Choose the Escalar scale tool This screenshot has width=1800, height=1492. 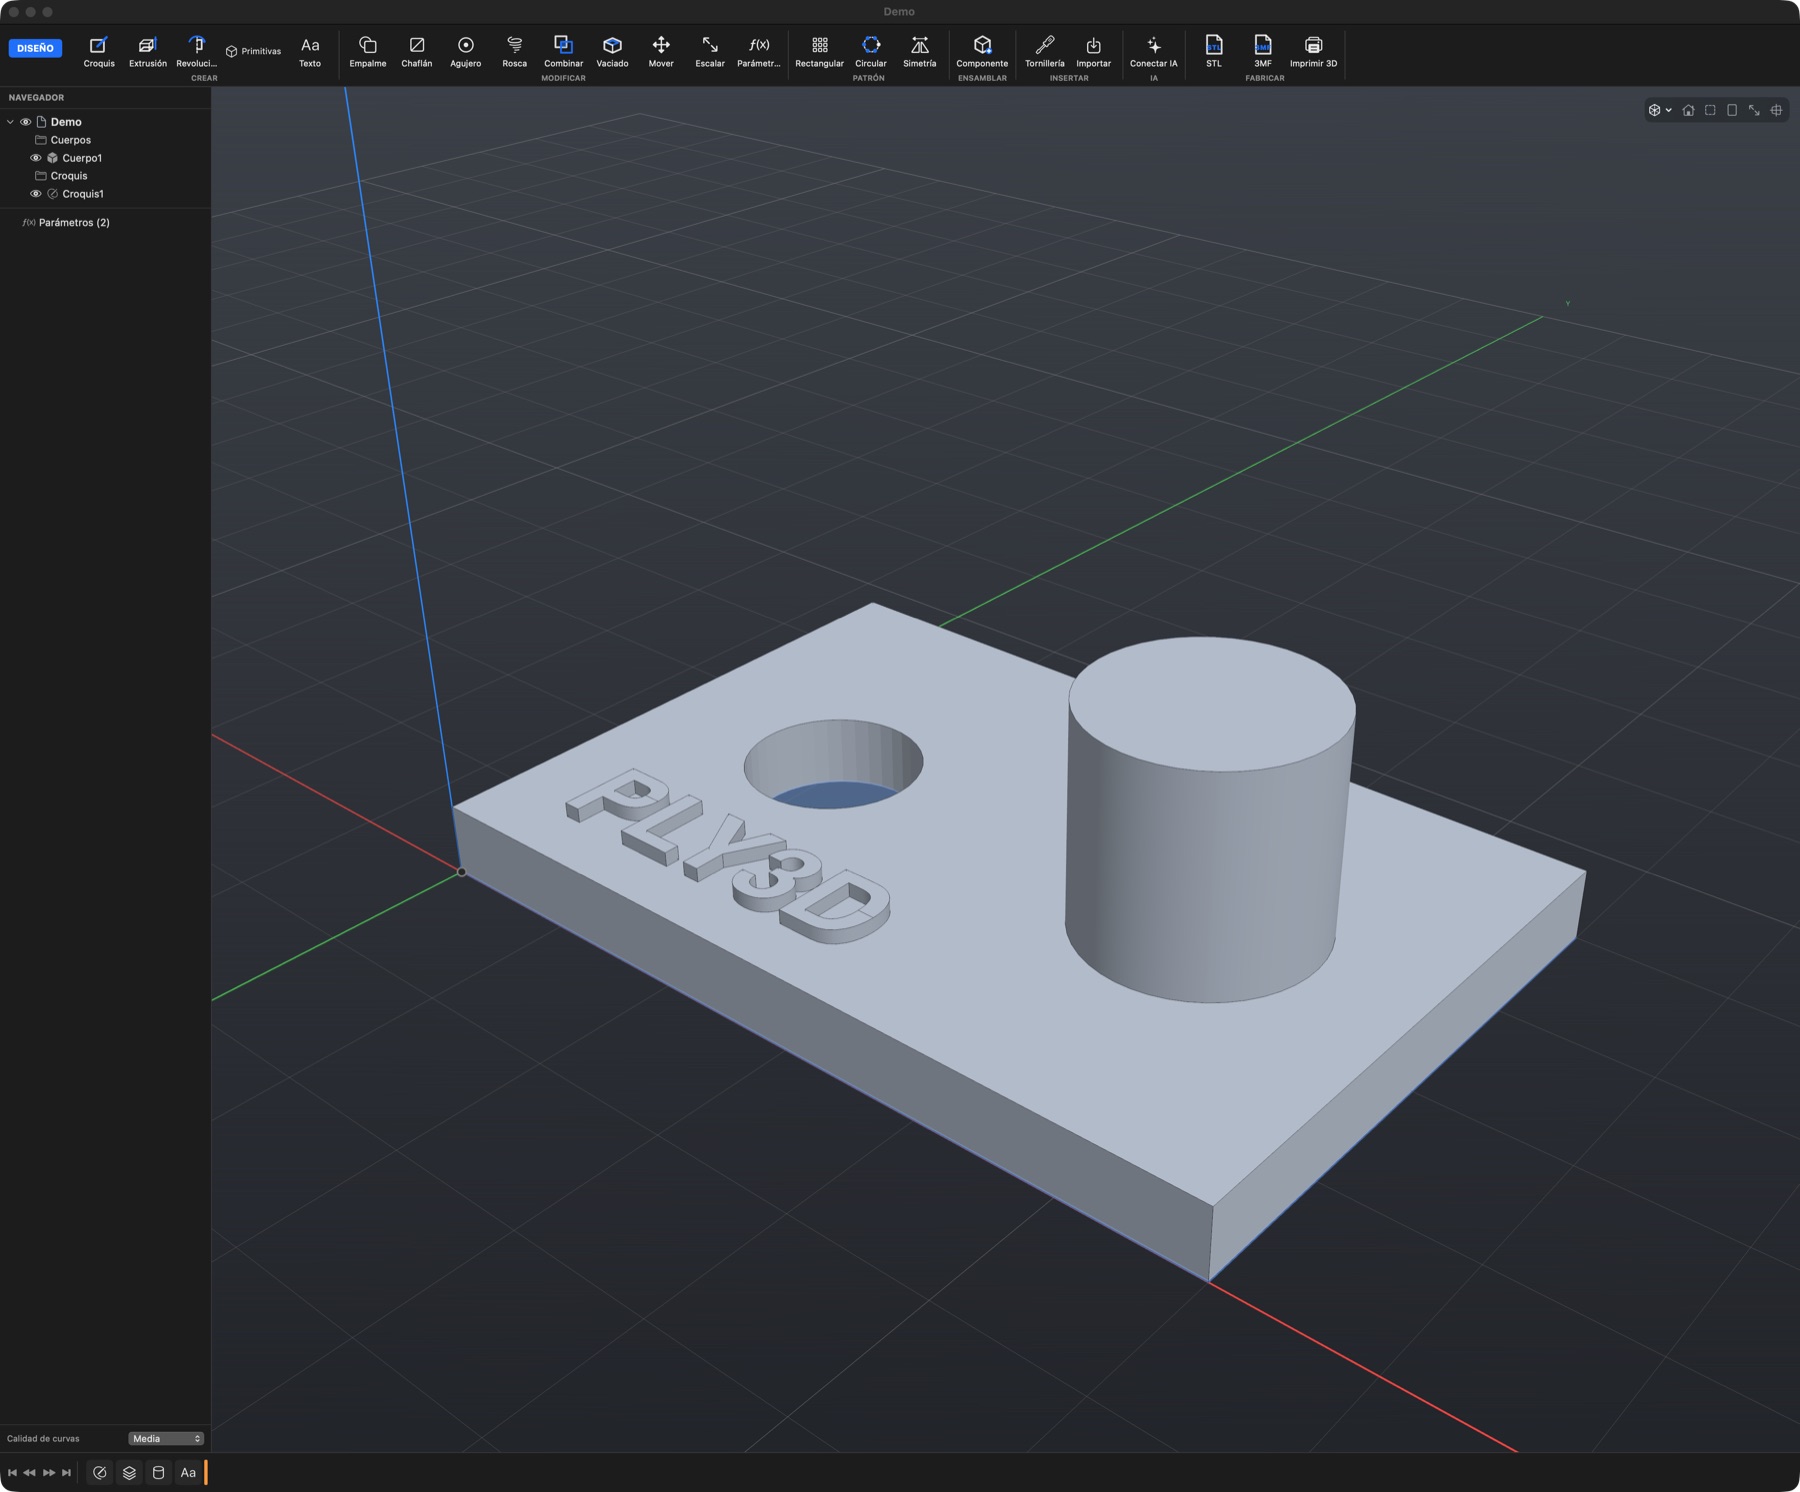pyautogui.click(x=710, y=52)
